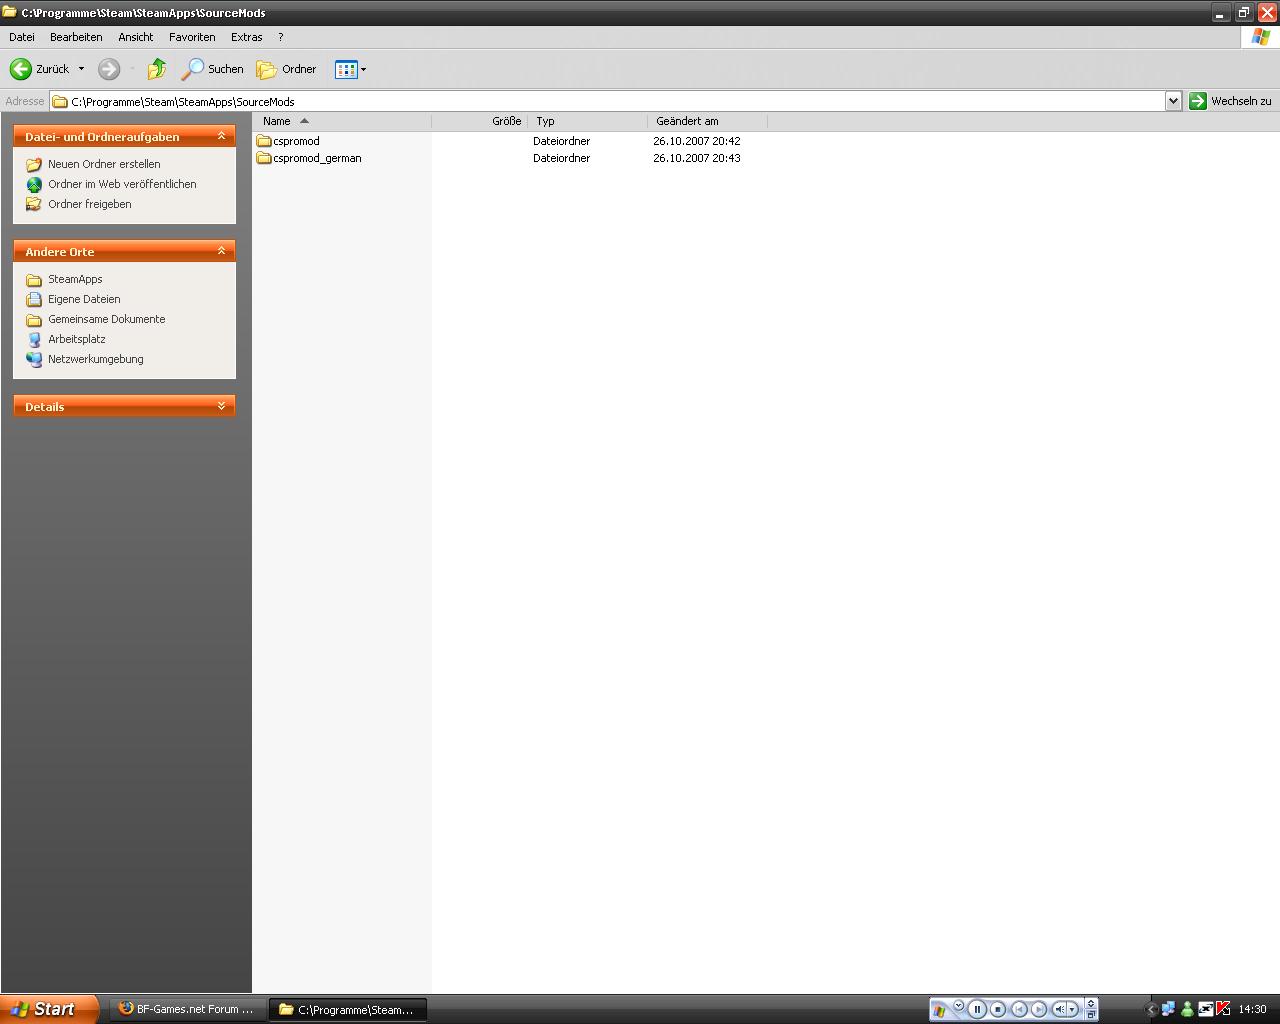Click the green messenger buddy tray icon
The image size is (1280, 1024).
(1187, 1009)
